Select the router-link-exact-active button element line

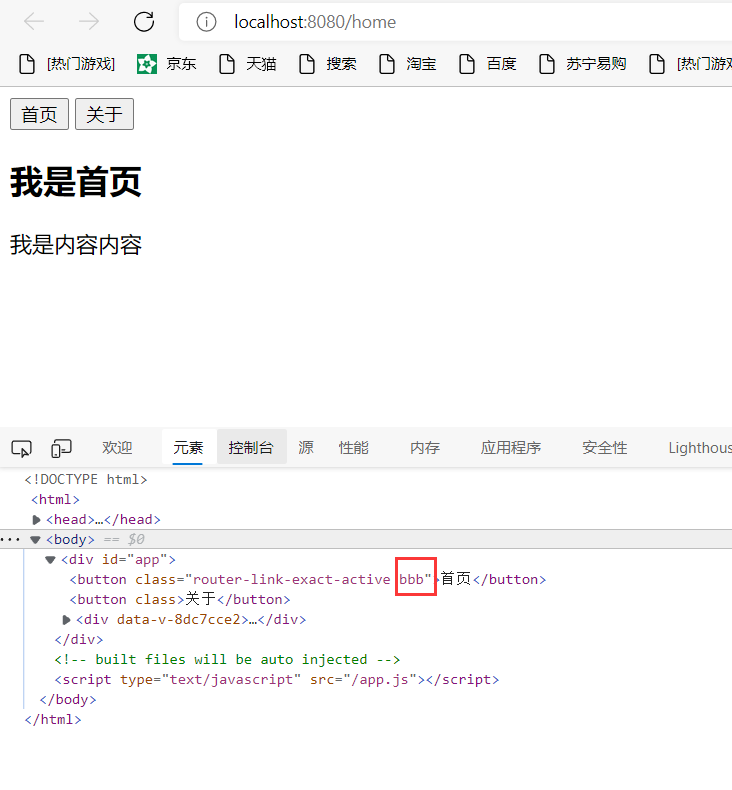pos(308,579)
